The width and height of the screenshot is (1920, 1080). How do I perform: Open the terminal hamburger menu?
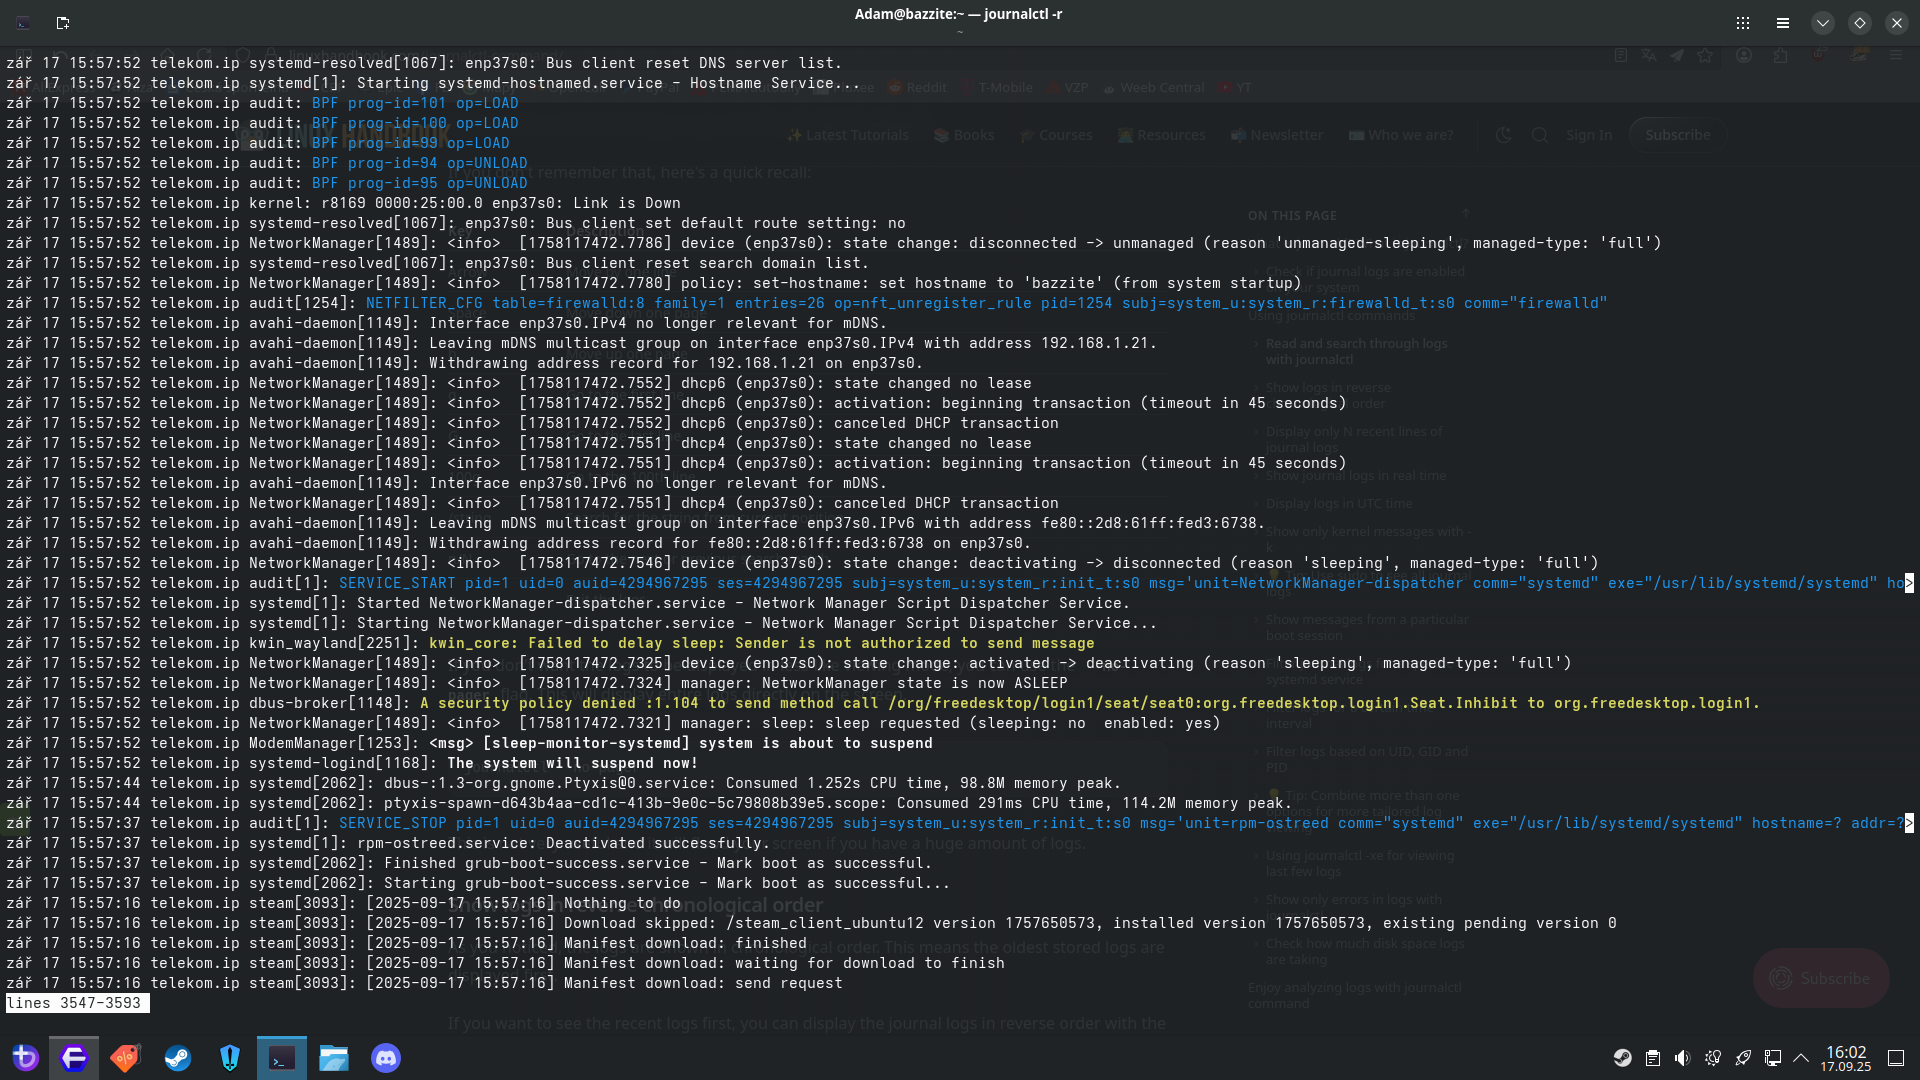click(x=1782, y=22)
